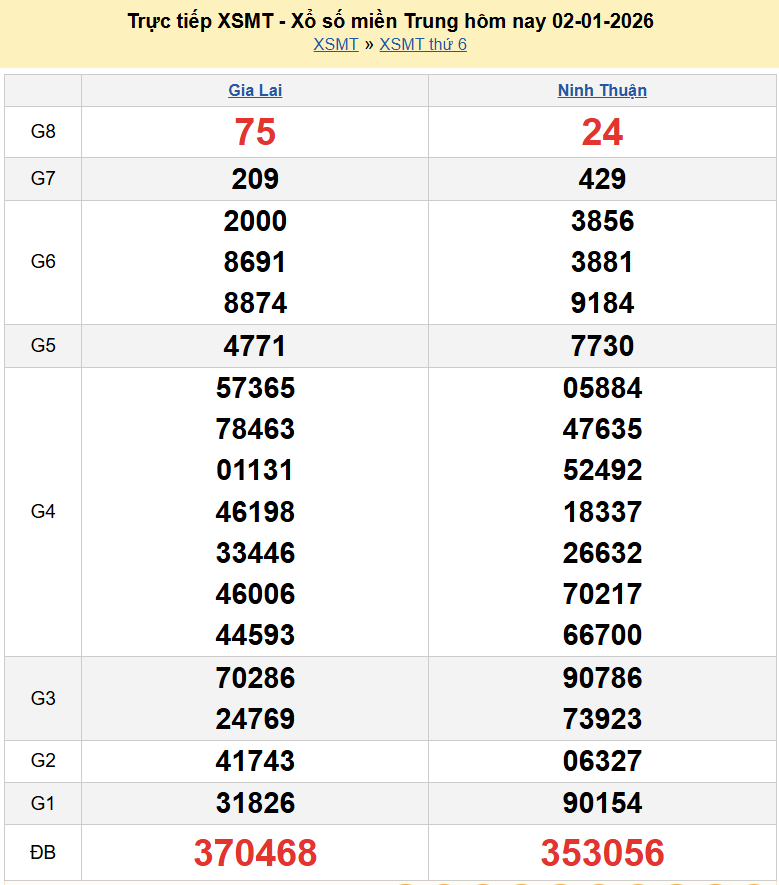Click Ninh Thuận G6 number 9184

point(602,303)
